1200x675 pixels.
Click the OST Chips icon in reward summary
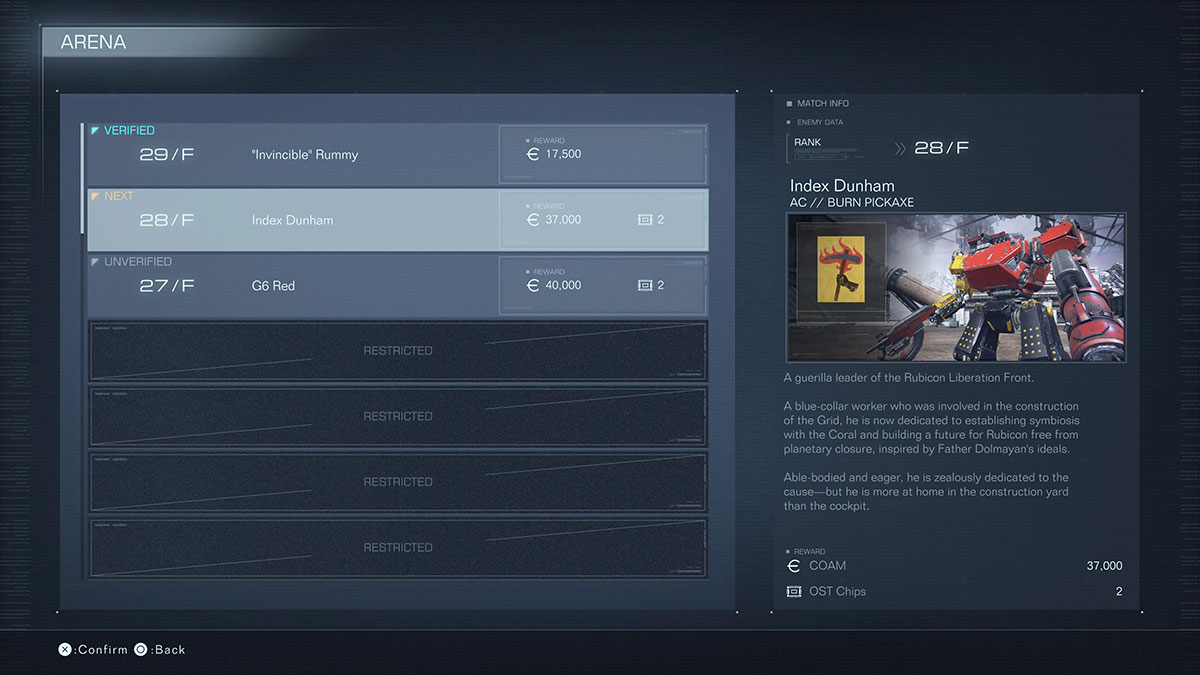point(794,592)
